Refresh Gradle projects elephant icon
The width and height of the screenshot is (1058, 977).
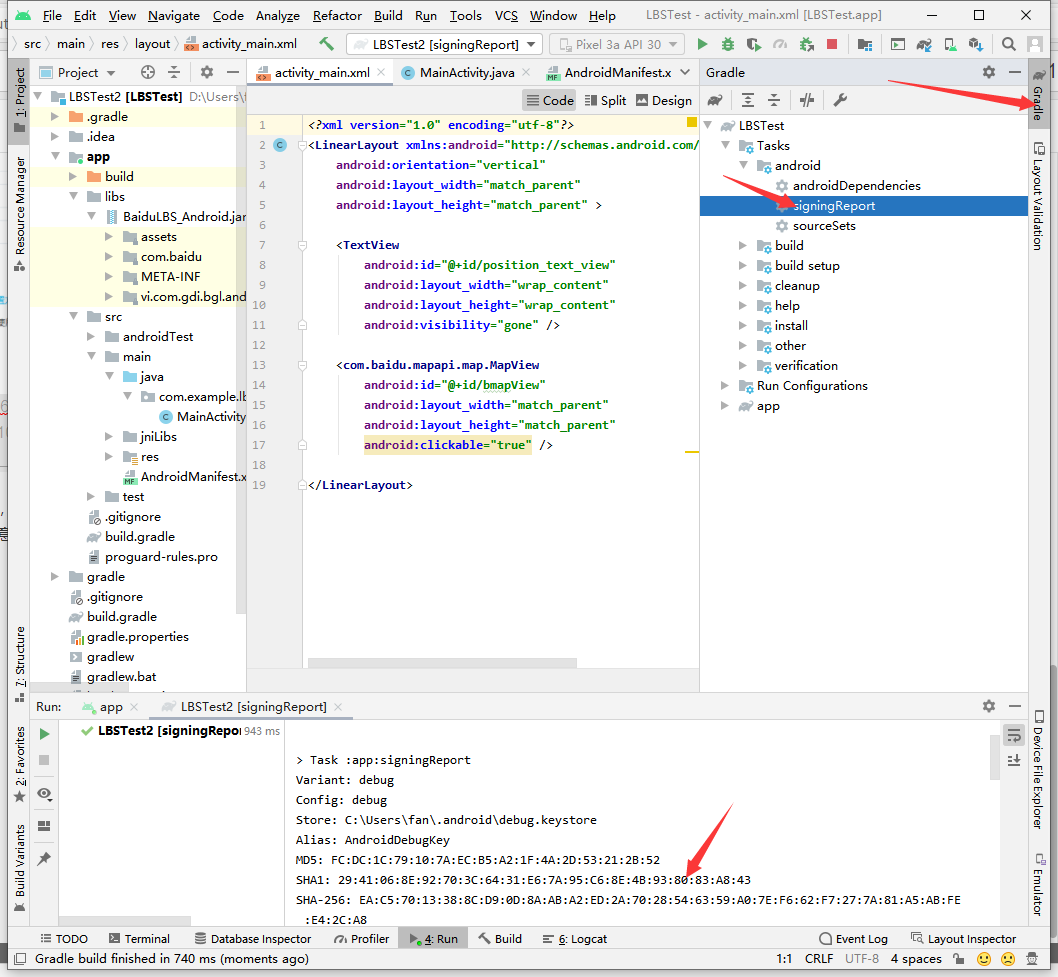click(x=715, y=101)
